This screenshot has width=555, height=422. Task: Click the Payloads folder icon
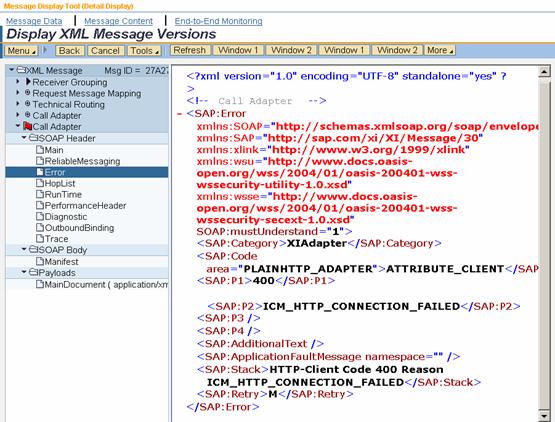(x=33, y=272)
